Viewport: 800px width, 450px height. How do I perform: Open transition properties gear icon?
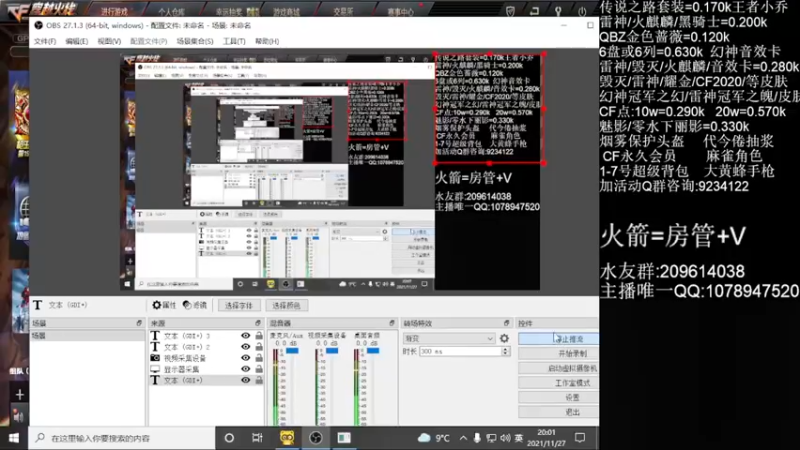pos(504,338)
